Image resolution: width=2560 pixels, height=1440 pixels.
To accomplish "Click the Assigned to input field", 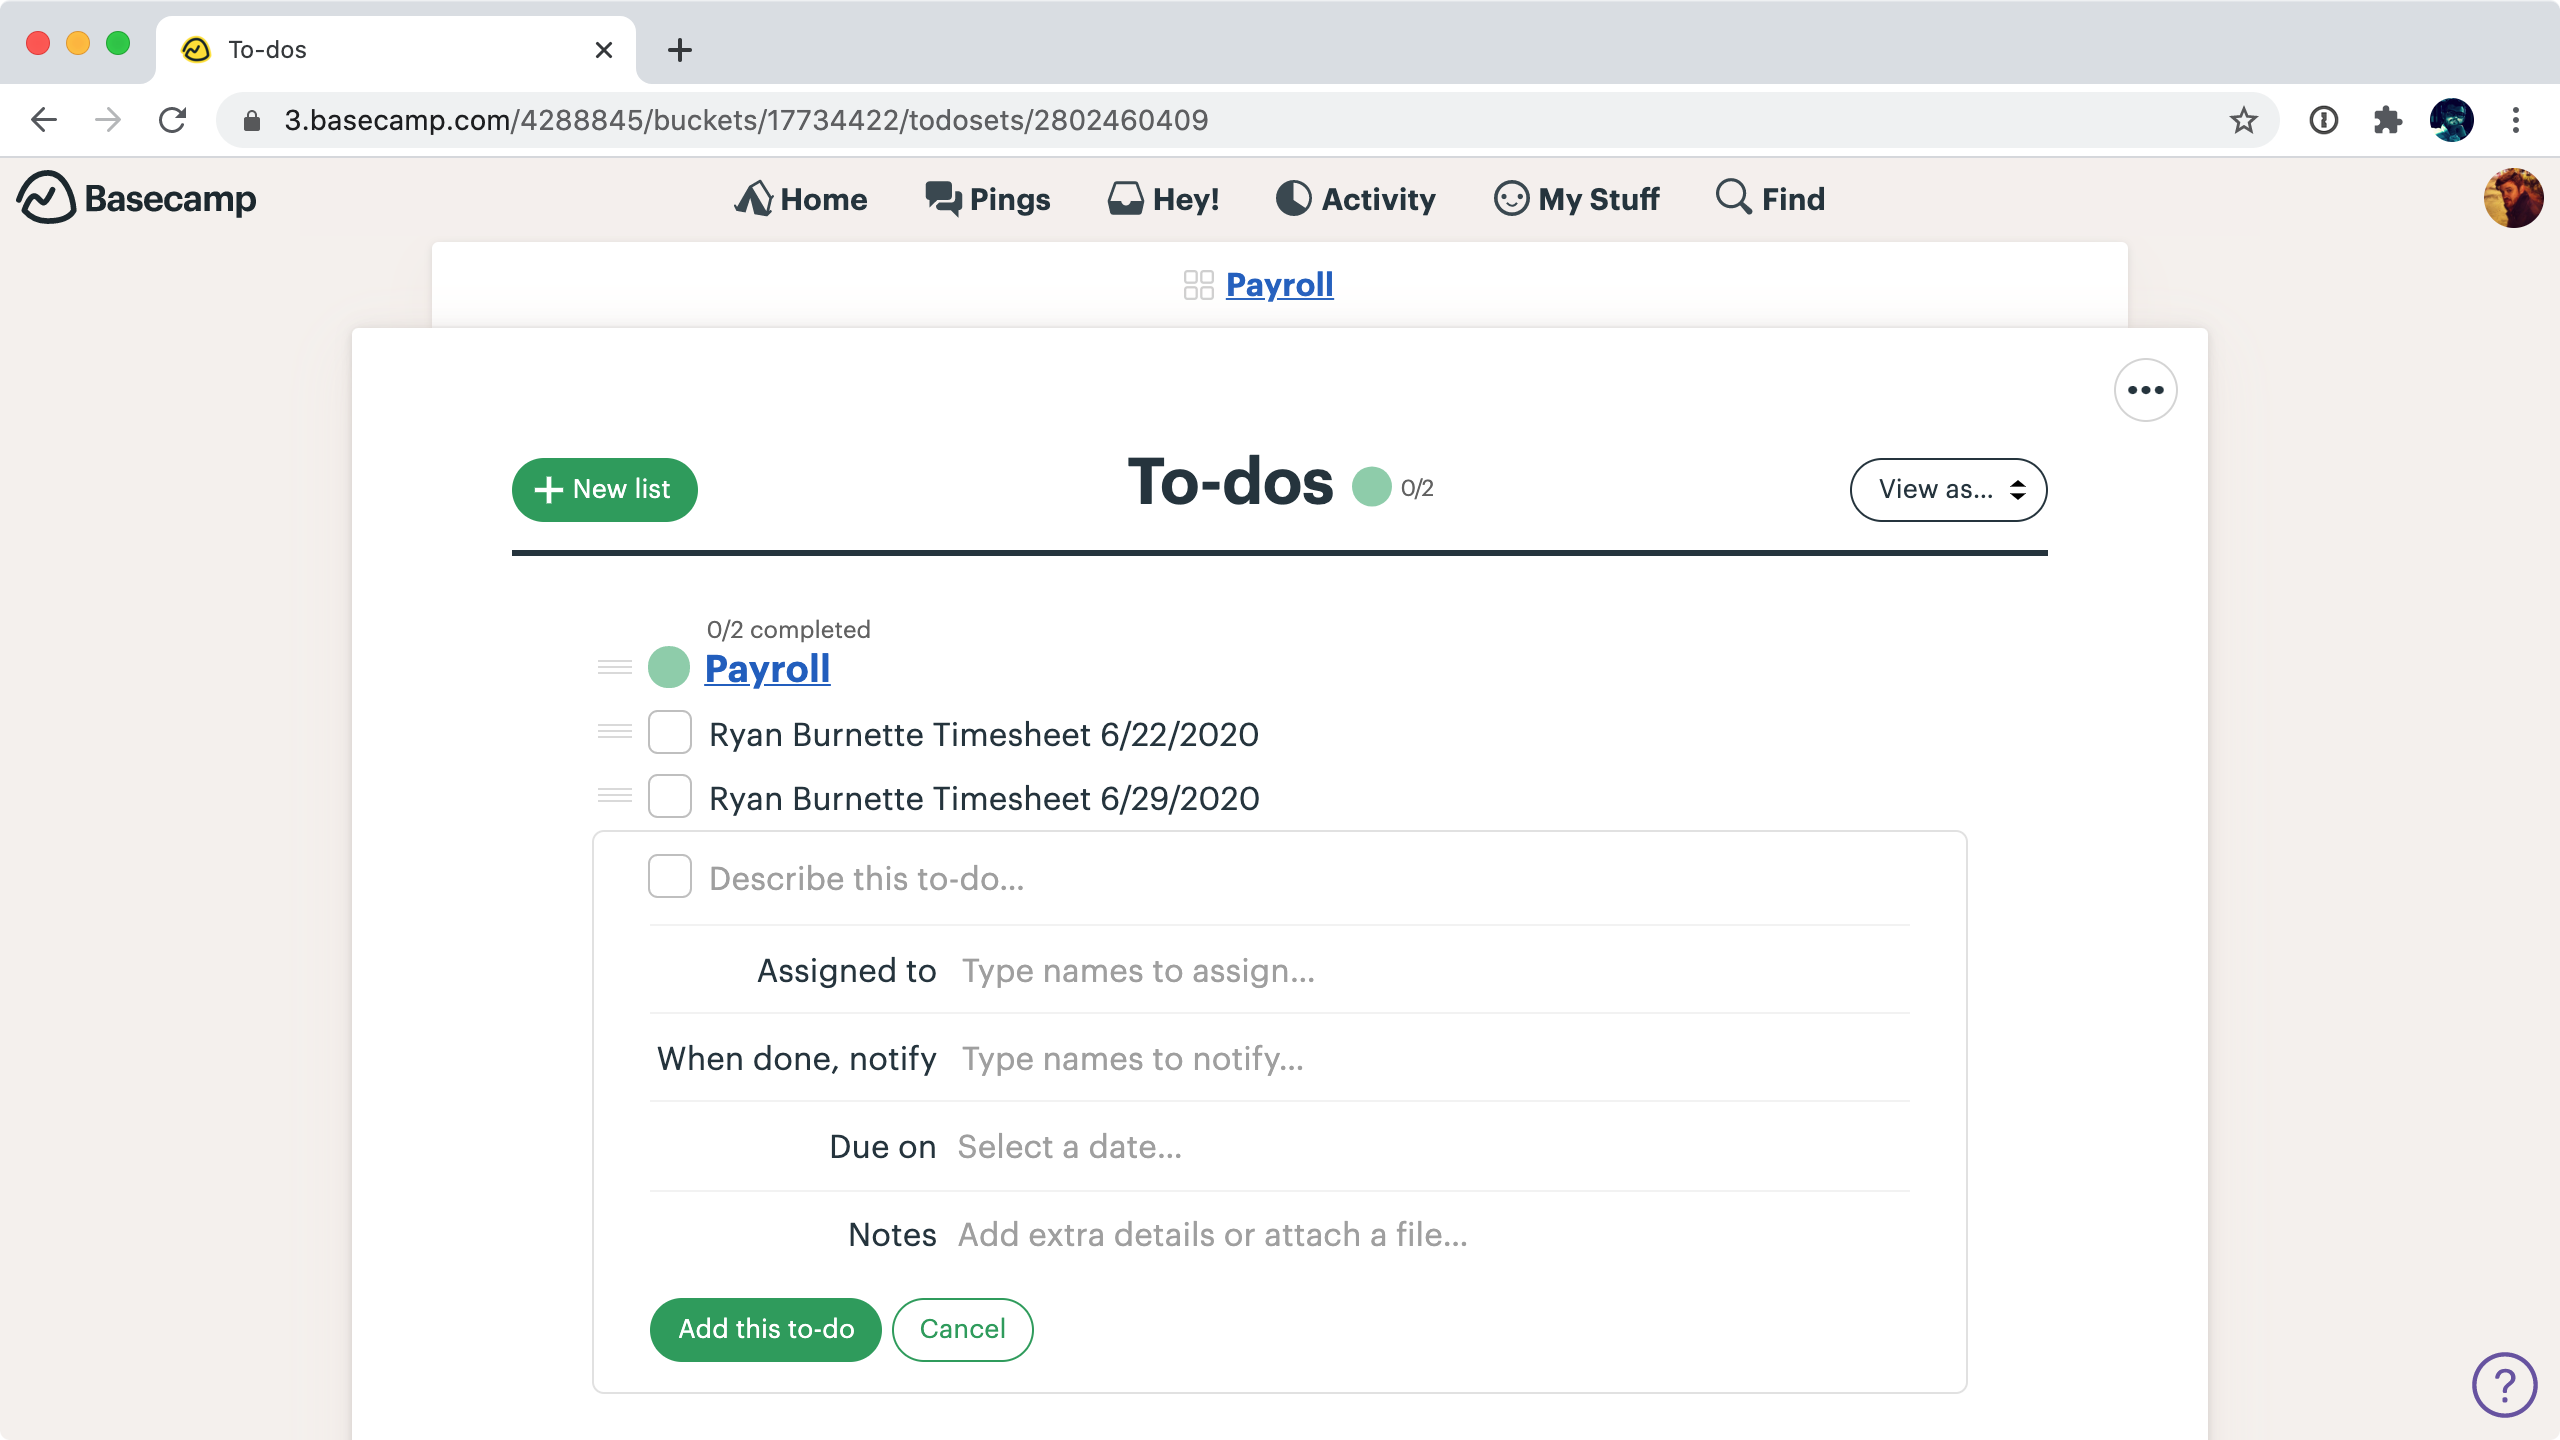I will (x=1139, y=969).
